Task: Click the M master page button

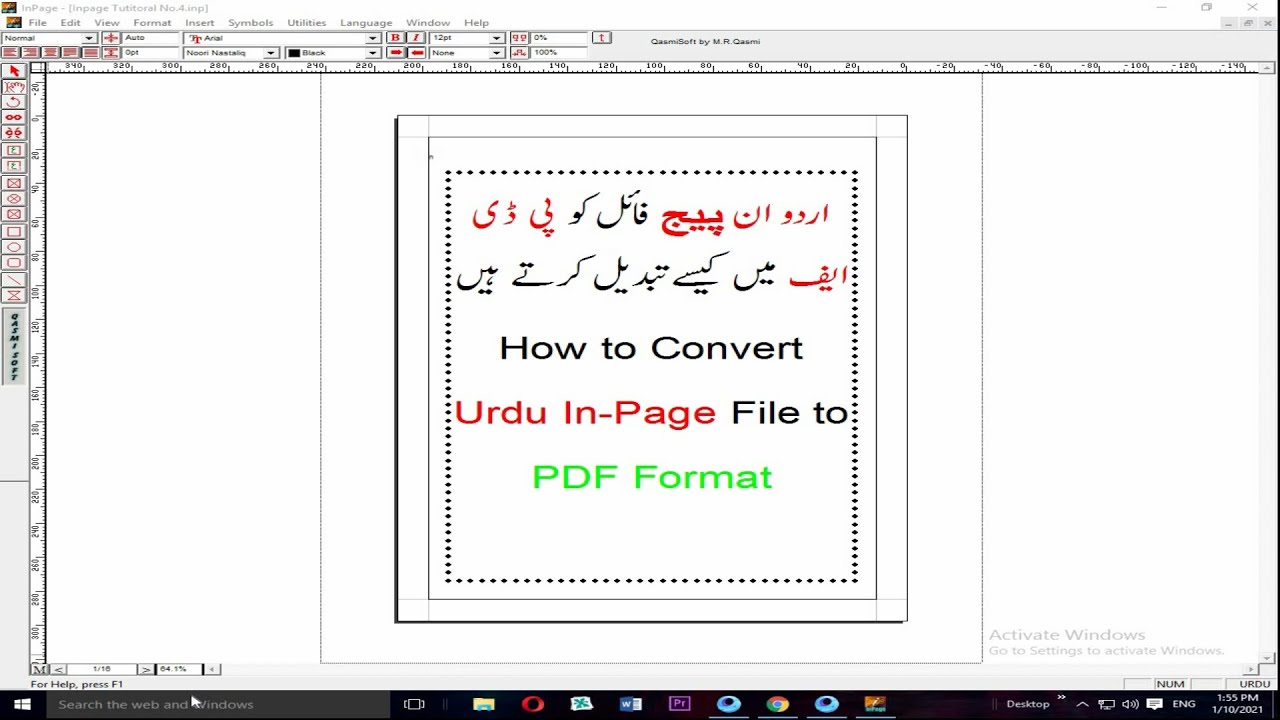Action: tap(39, 669)
